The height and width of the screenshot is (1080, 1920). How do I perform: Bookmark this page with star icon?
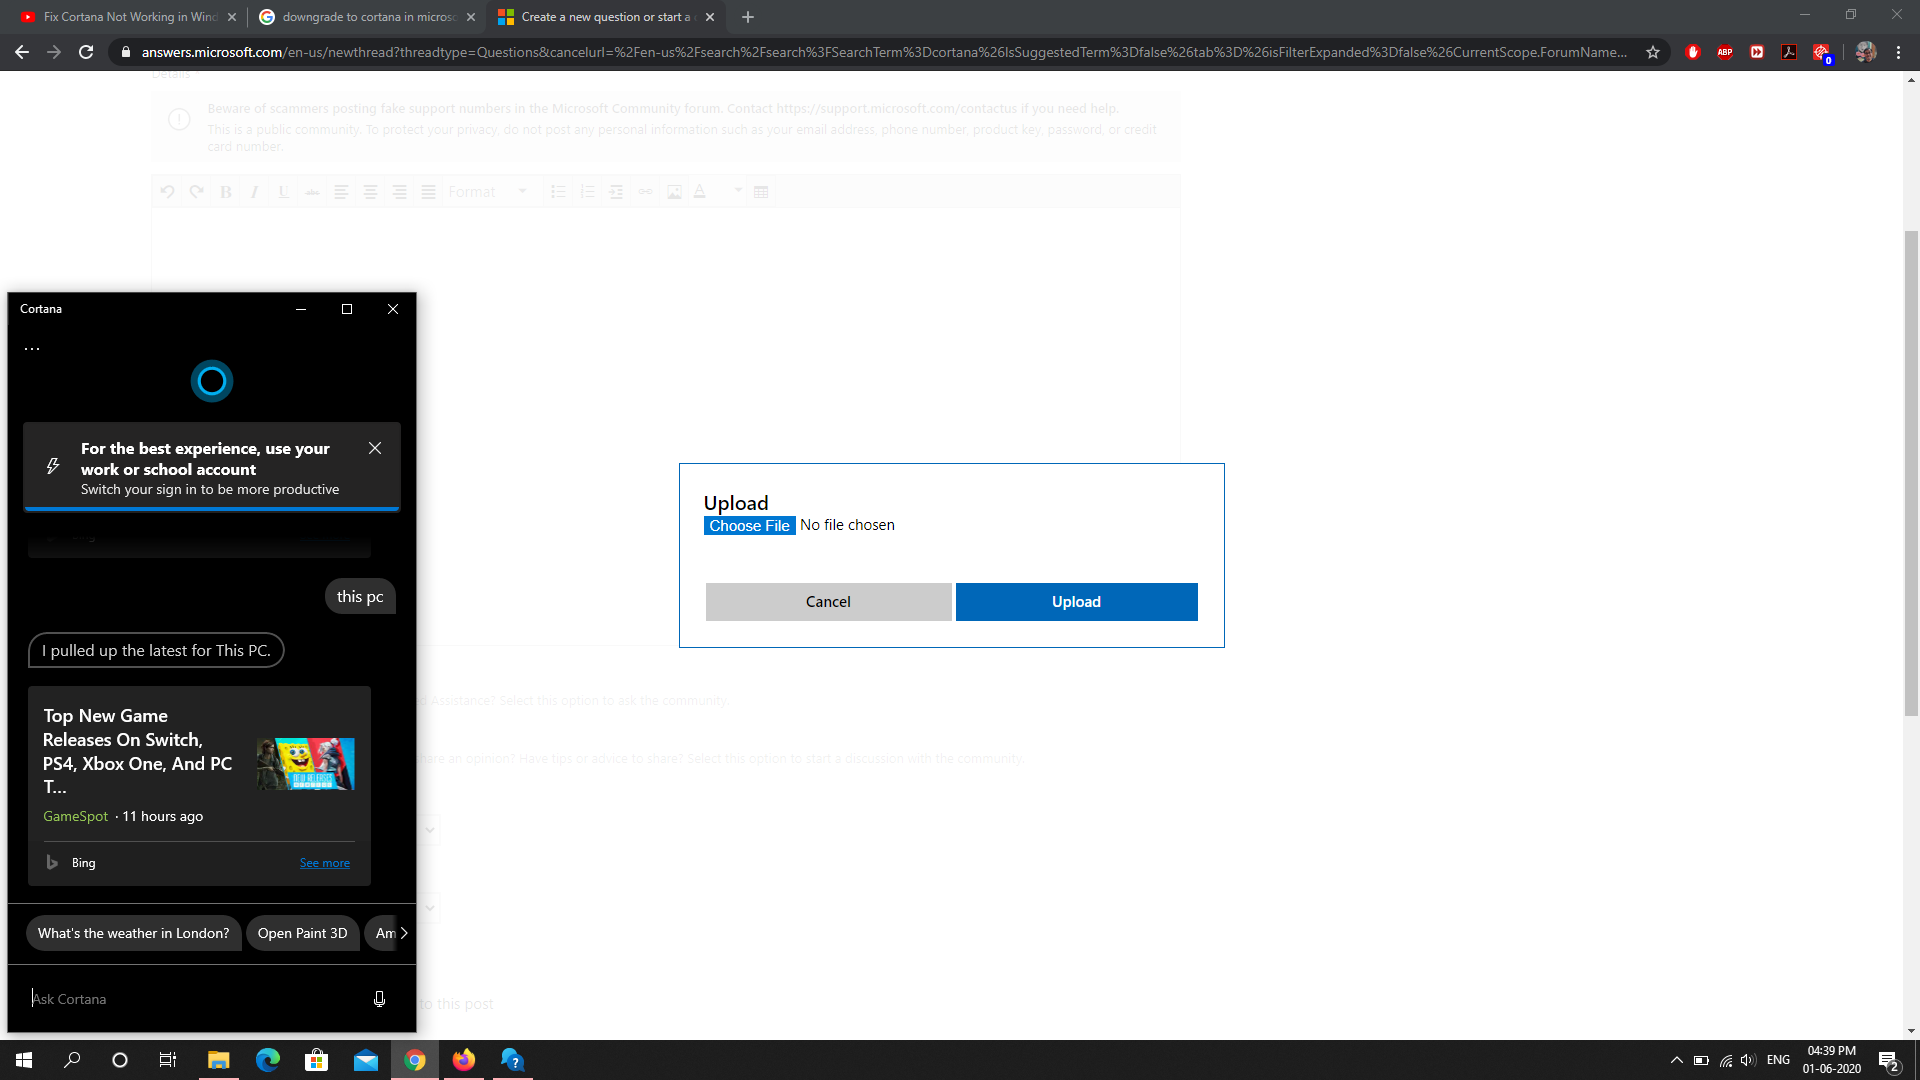coord(1653,52)
